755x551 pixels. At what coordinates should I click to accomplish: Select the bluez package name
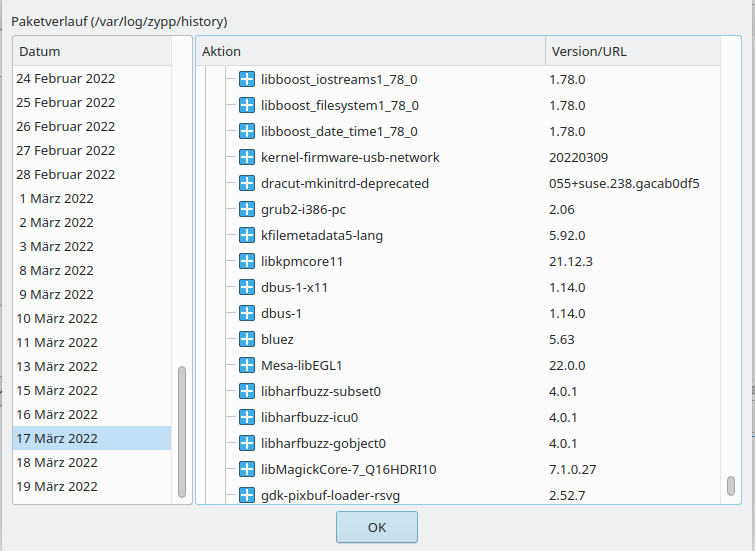[x=277, y=340]
